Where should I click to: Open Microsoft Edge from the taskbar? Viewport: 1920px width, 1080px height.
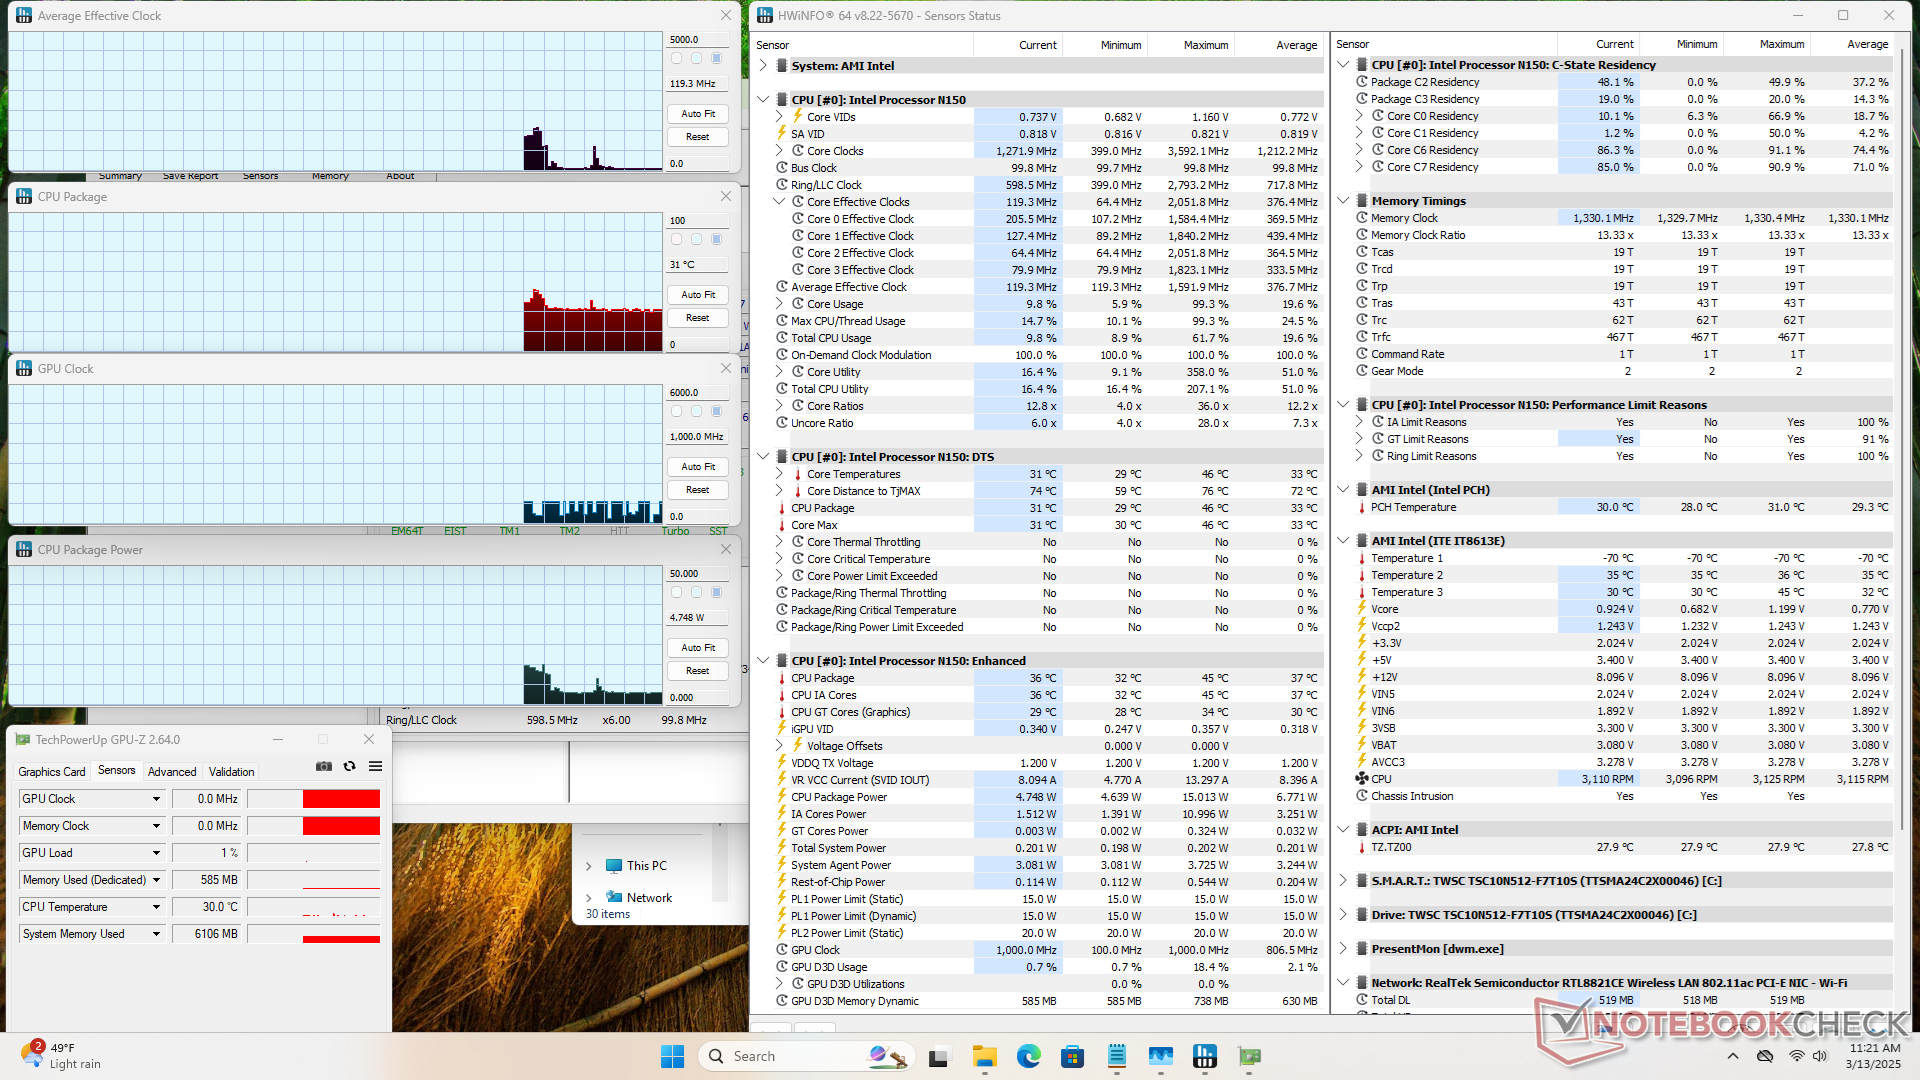(1028, 1056)
